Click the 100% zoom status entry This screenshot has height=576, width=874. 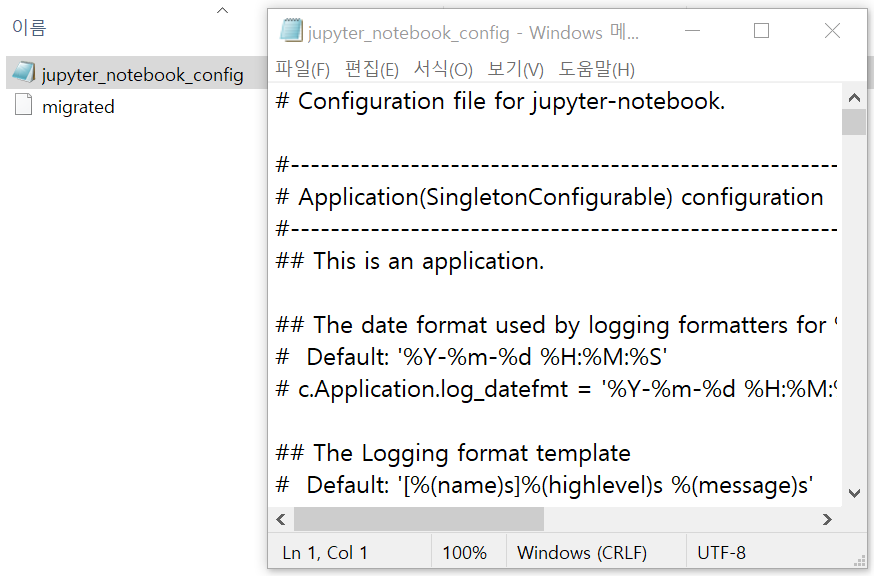[x=464, y=553]
